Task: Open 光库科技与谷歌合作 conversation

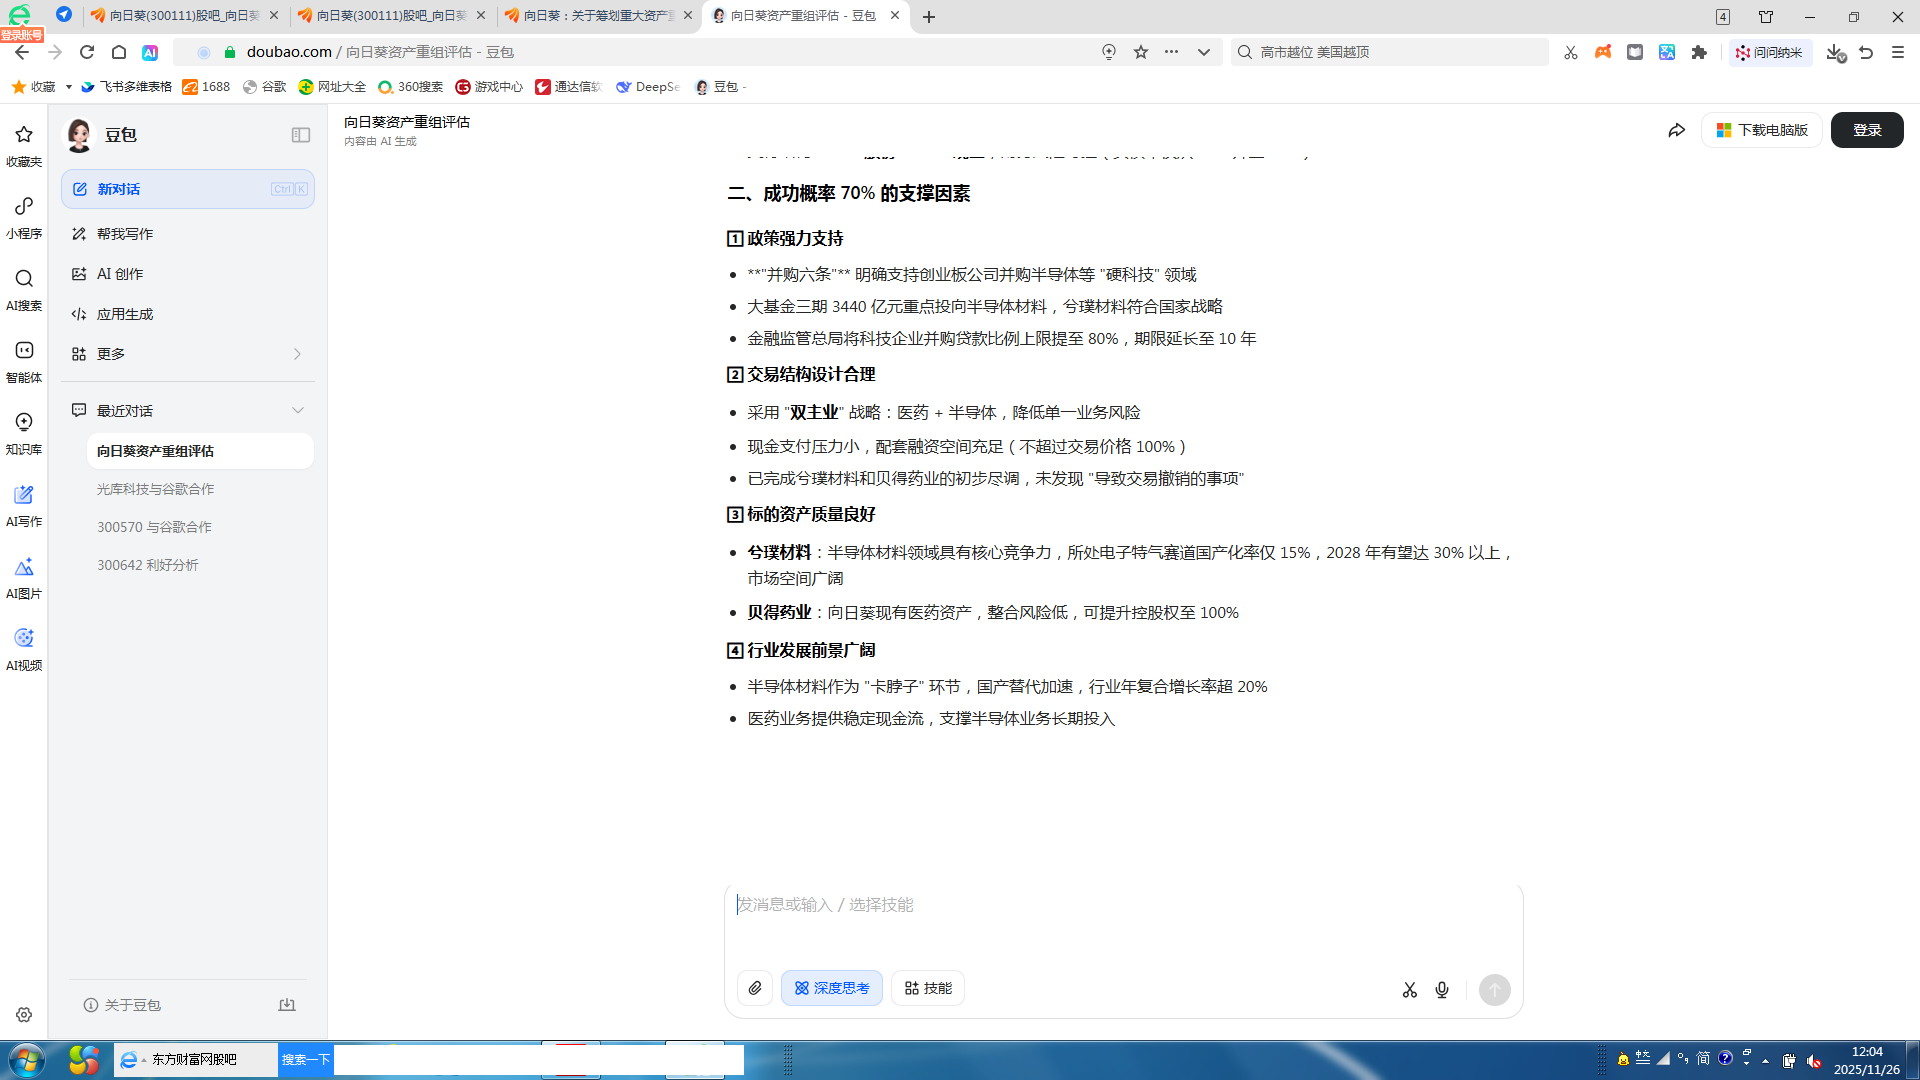Action: (x=155, y=489)
